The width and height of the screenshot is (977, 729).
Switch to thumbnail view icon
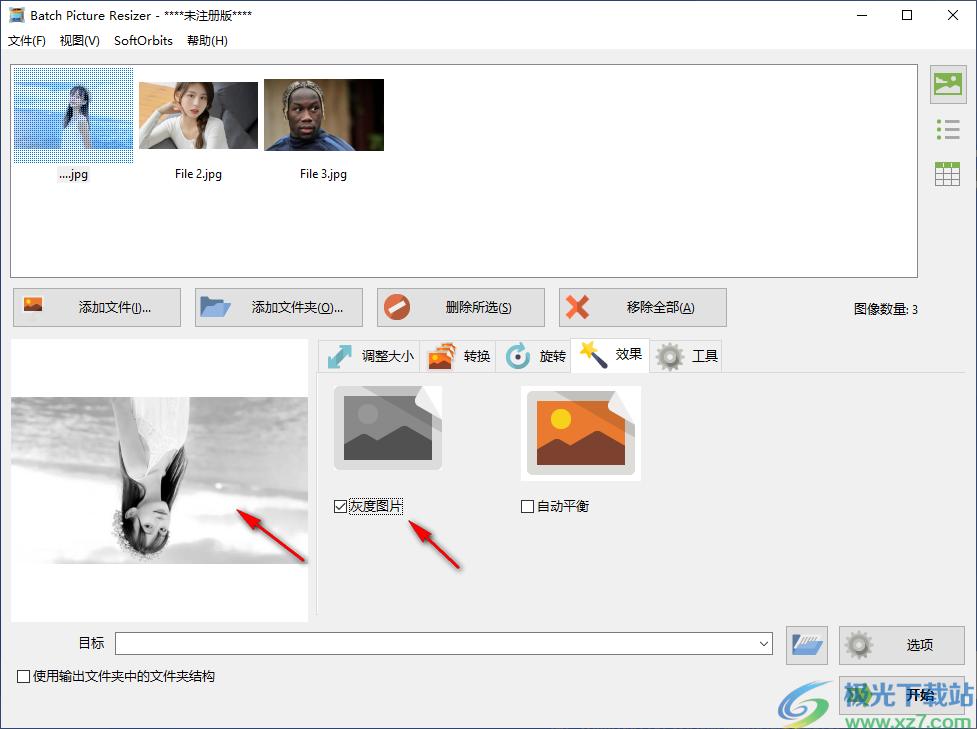(947, 84)
